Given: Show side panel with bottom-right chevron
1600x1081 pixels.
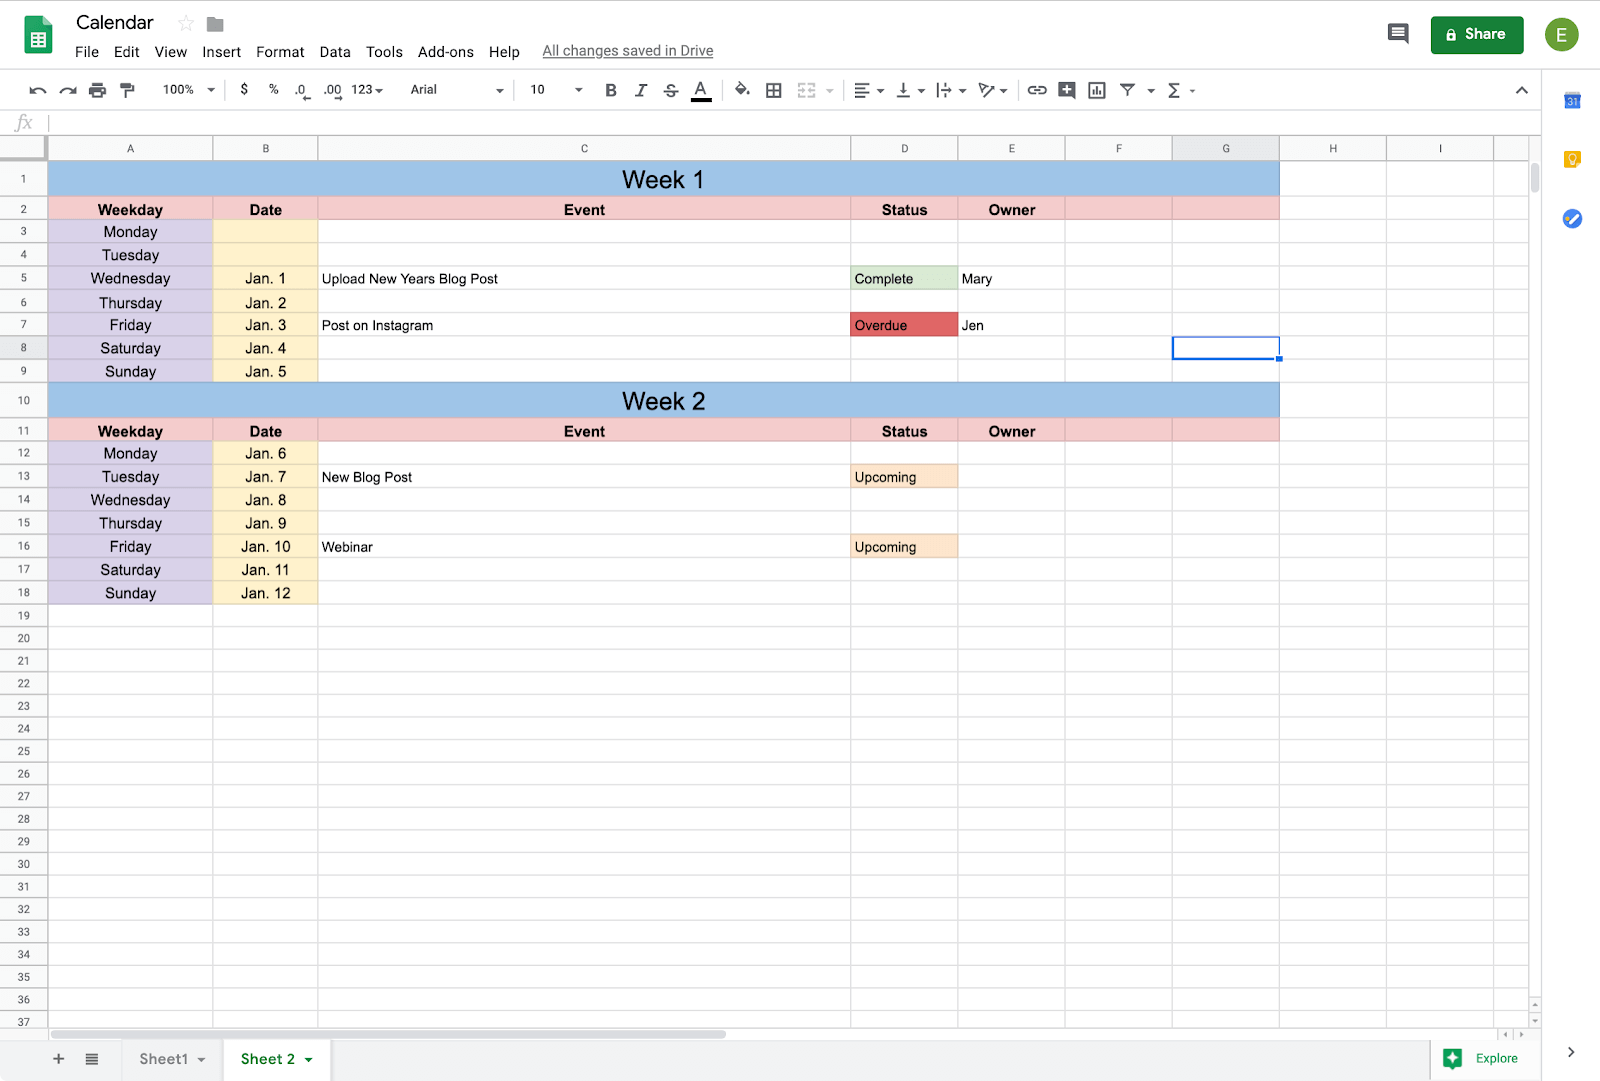Looking at the screenshot, I should point(1571,1052).
